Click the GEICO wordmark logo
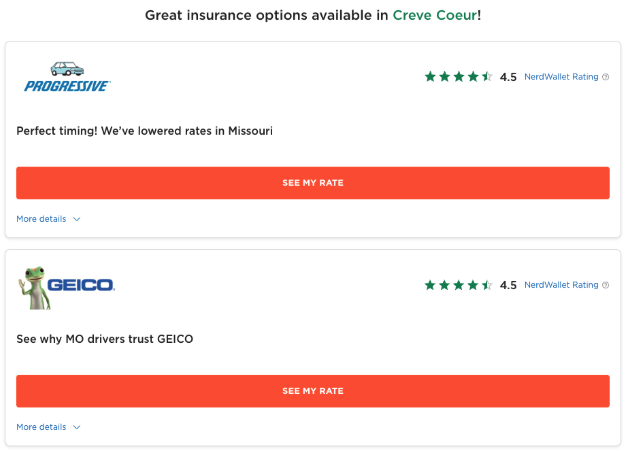The width and height of the screenshot is (627, 453). (x=86, y=285)
